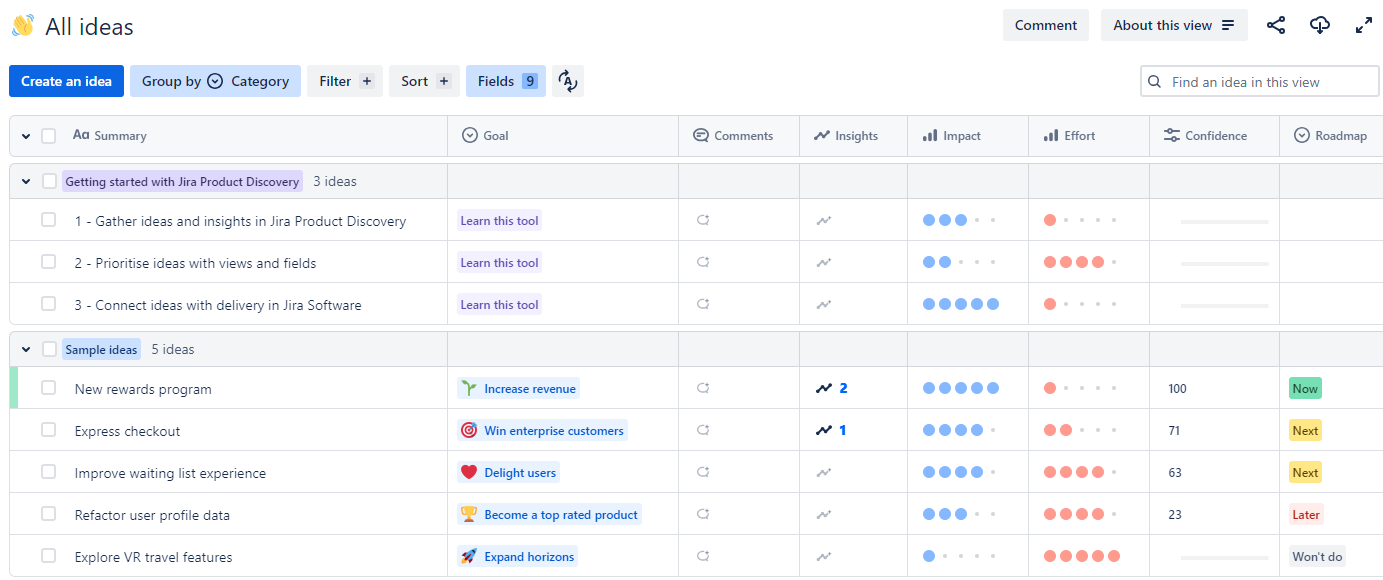The height and width of the screenshot is (580, 1383).
Task: Click the fullscreen expand icon top right
Action: 1364,25
